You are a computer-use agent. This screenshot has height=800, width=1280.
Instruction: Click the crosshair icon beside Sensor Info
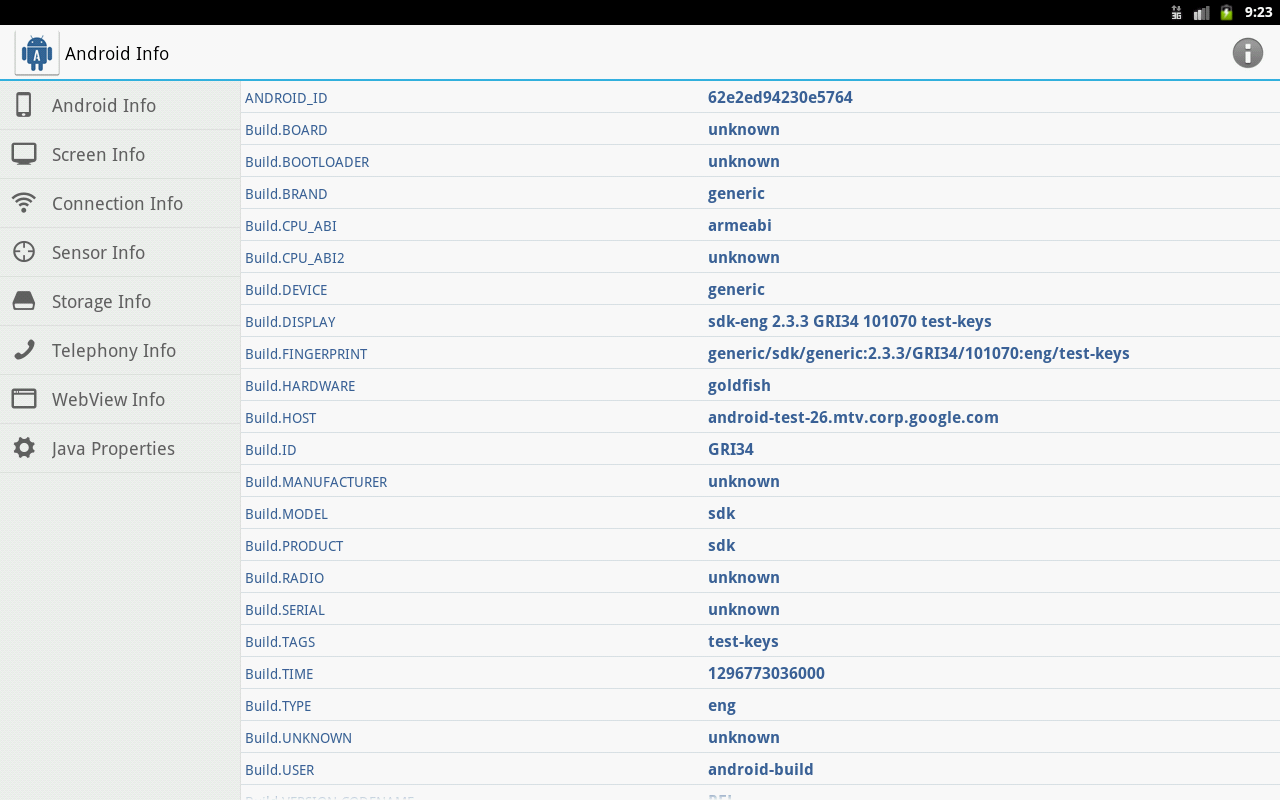pyautogui.click(x=24, y=252)
